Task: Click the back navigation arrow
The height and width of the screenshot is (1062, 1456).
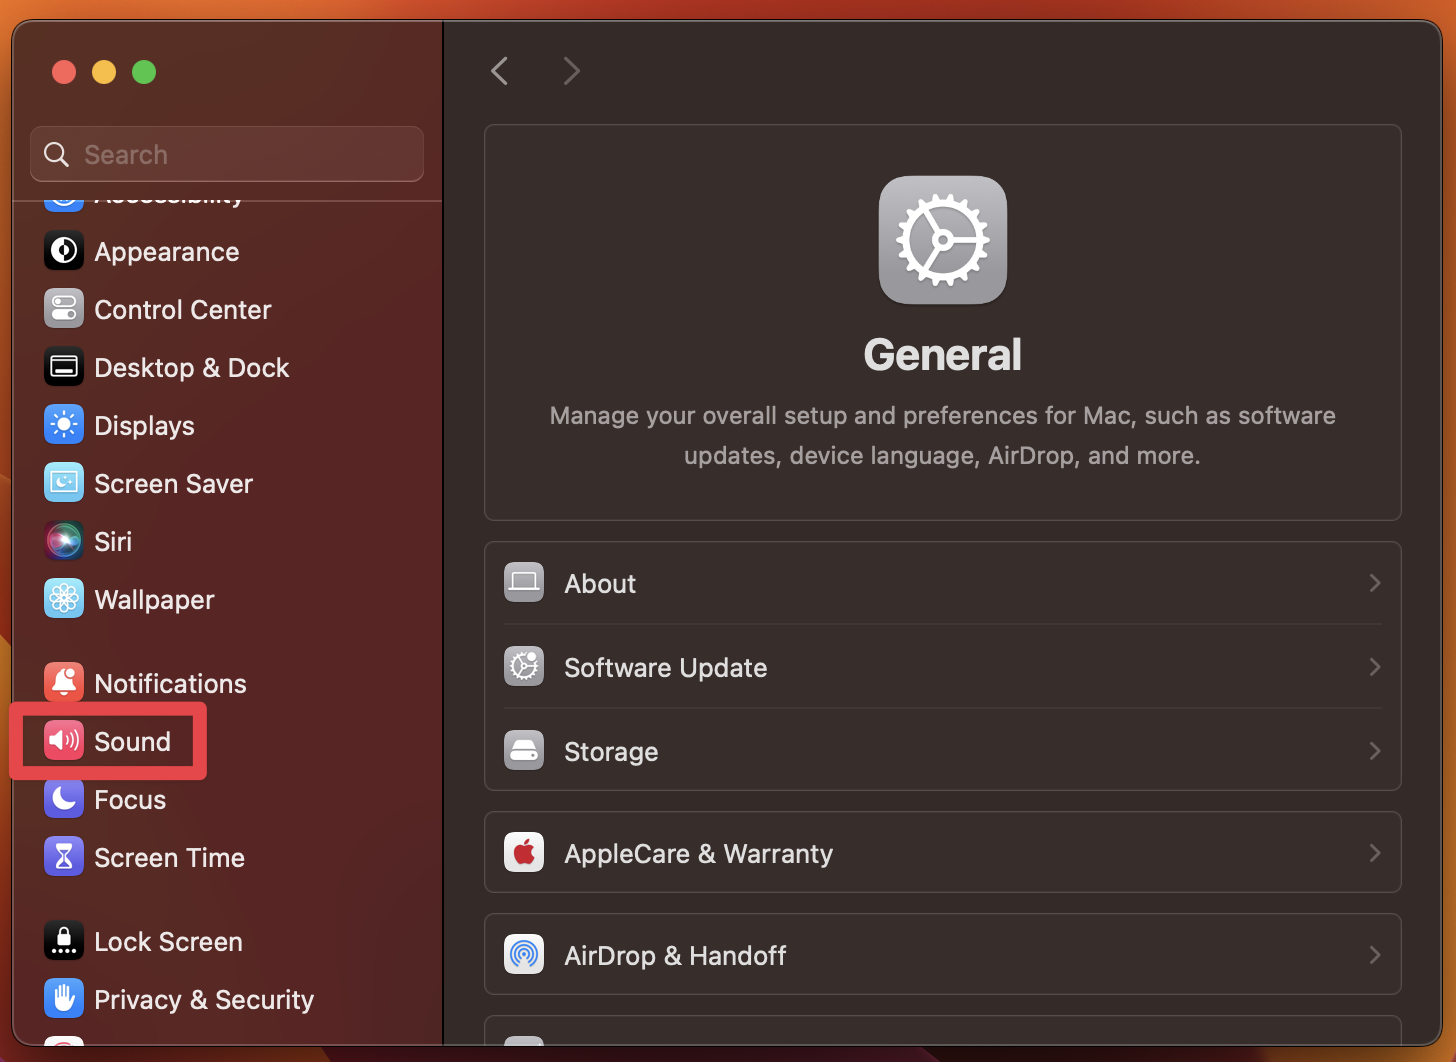Action: pos(500,70)
